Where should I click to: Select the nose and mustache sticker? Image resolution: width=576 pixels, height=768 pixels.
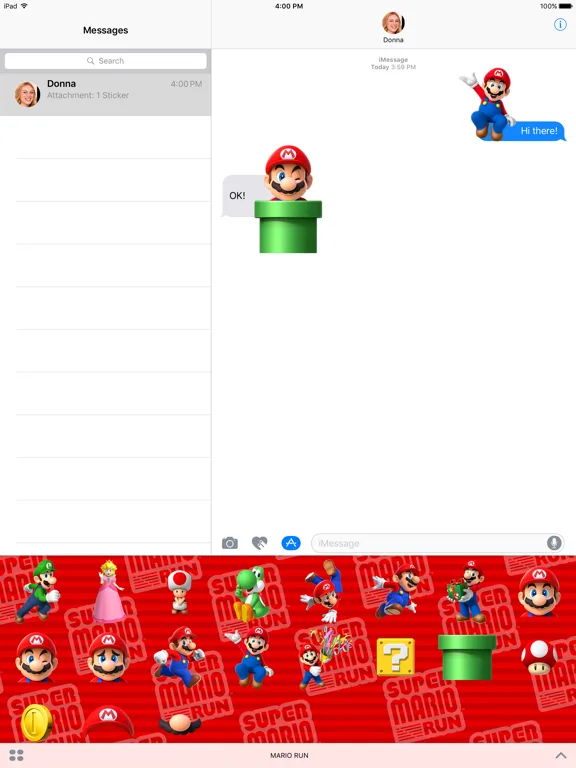(x=180, y=724)
